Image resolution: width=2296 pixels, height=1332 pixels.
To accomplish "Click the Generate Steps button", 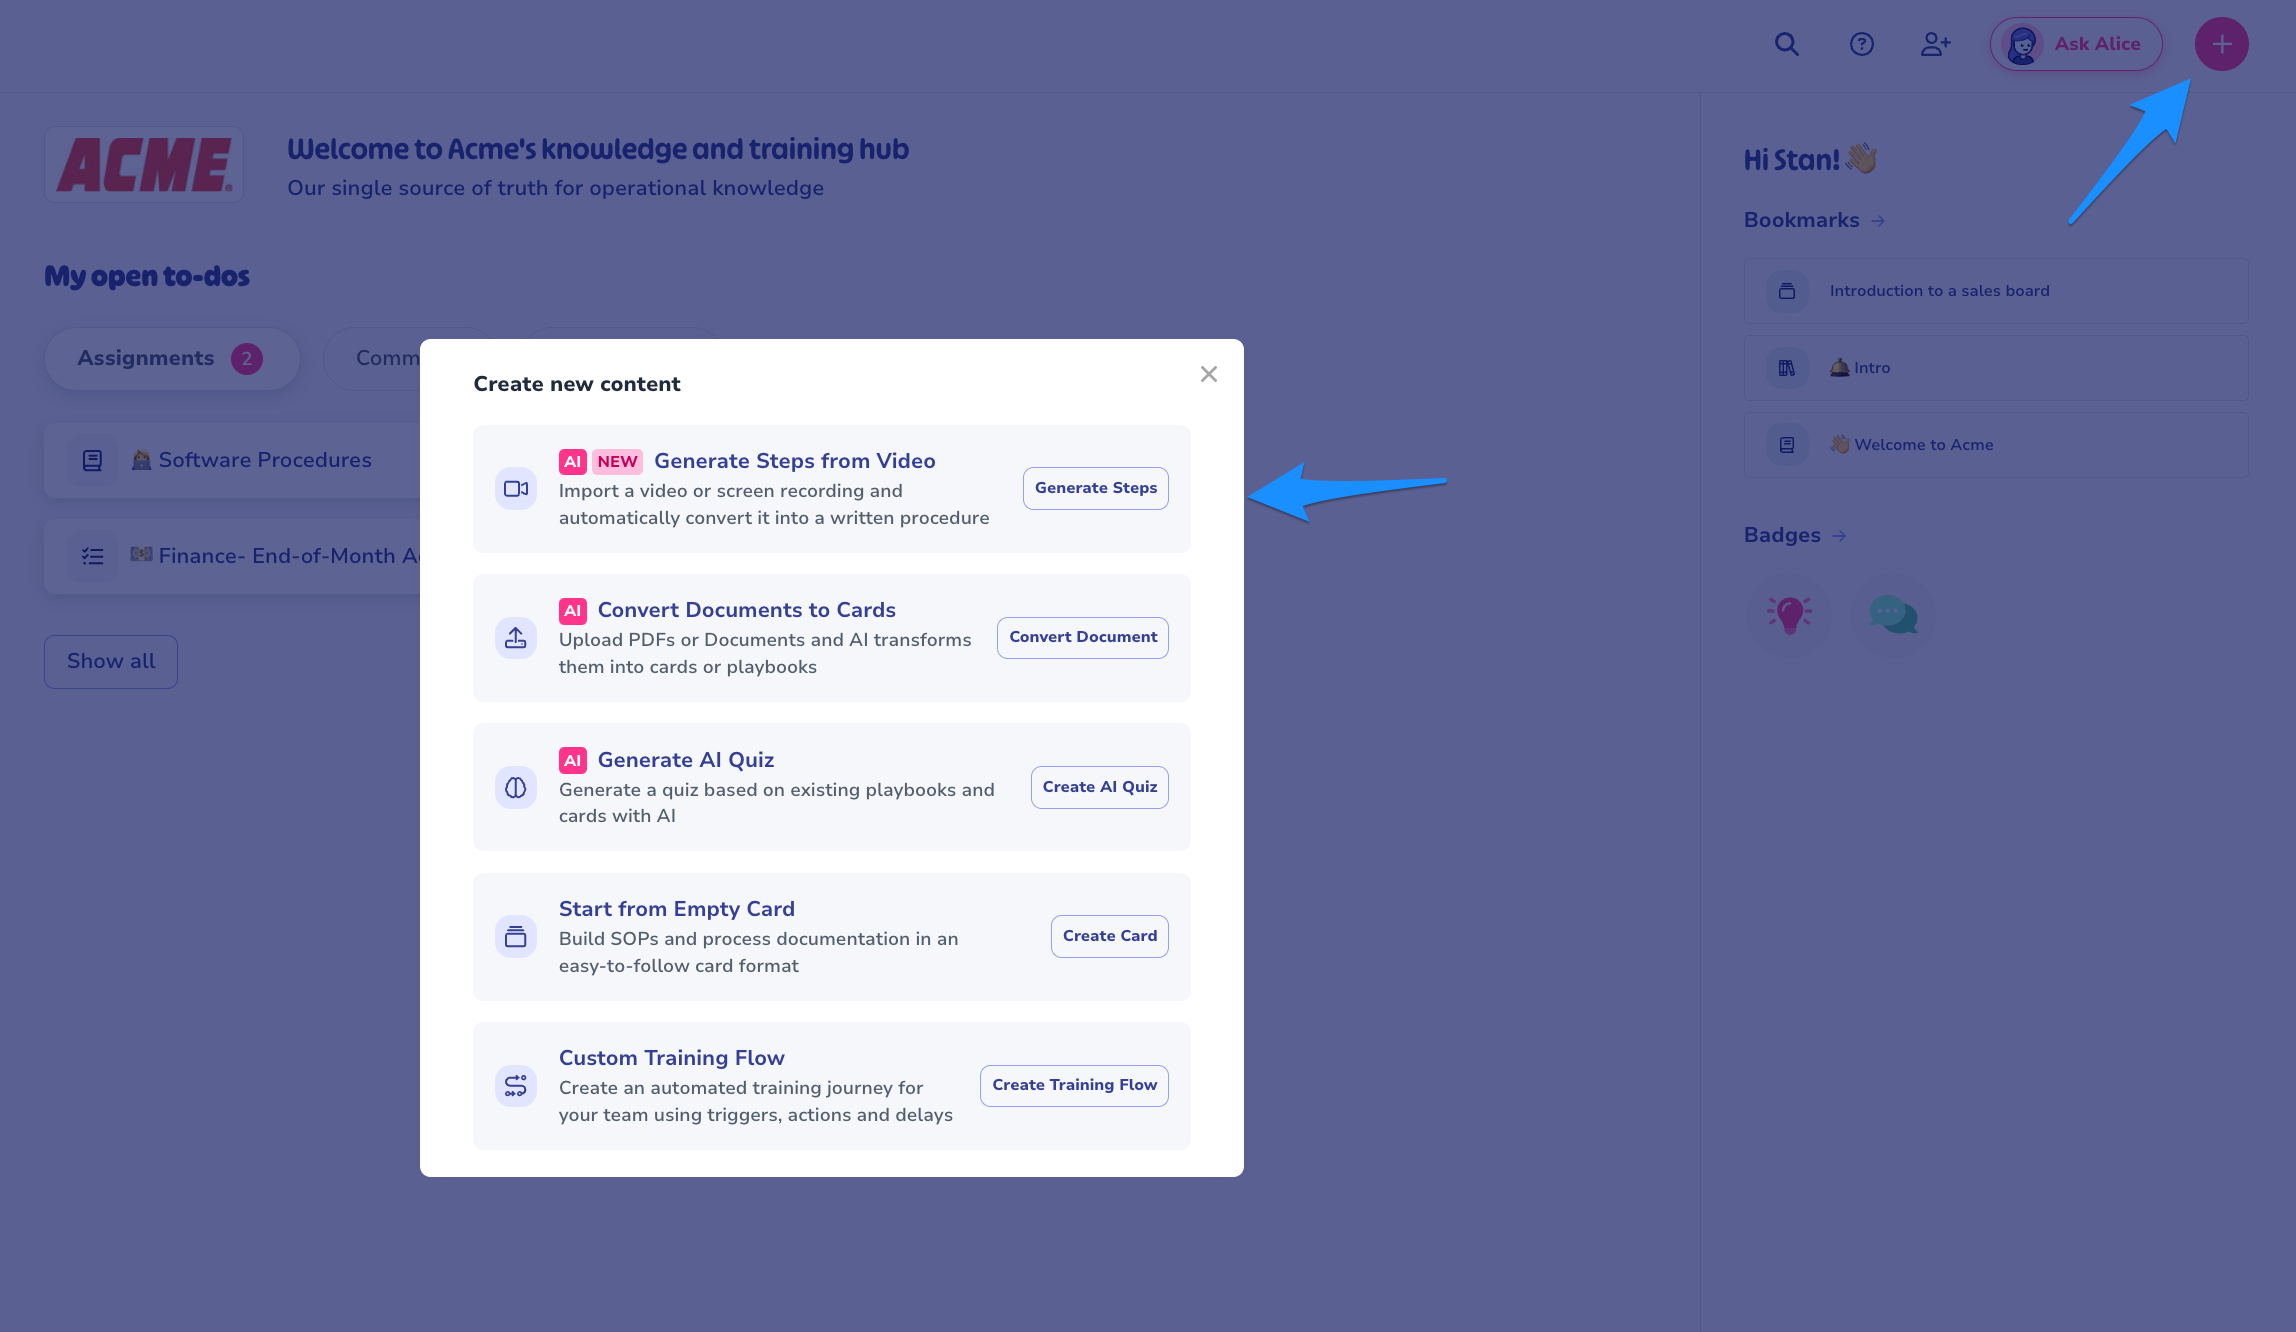I will pyautogui.click(x=1095, y=488).
